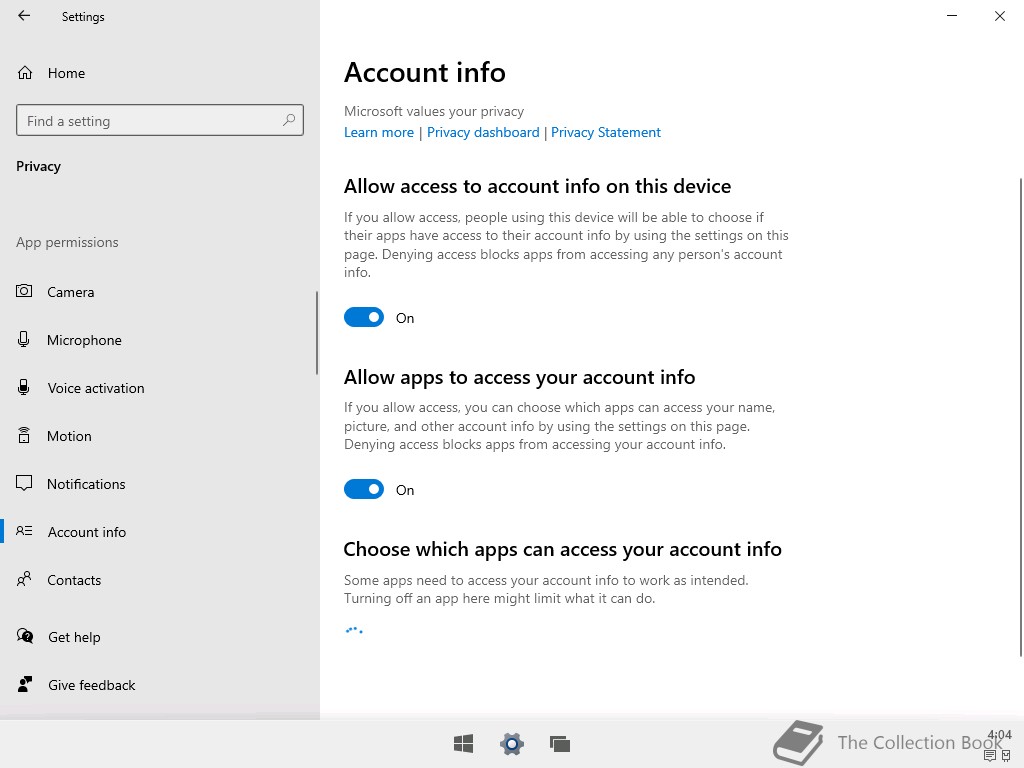
Task: Click the clock showing 4:04
Action: (999, 735)
